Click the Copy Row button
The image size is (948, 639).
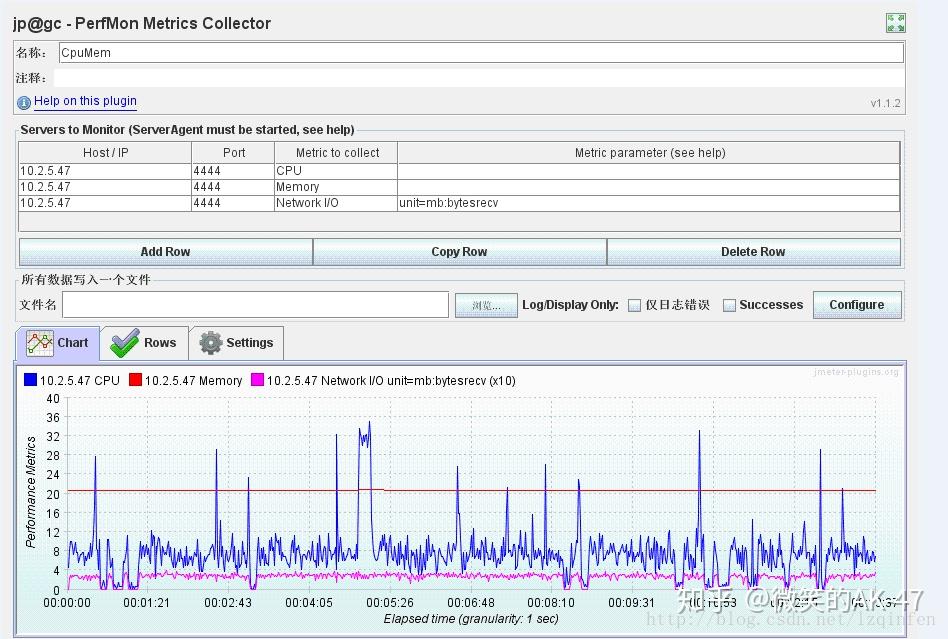point(459,251)
